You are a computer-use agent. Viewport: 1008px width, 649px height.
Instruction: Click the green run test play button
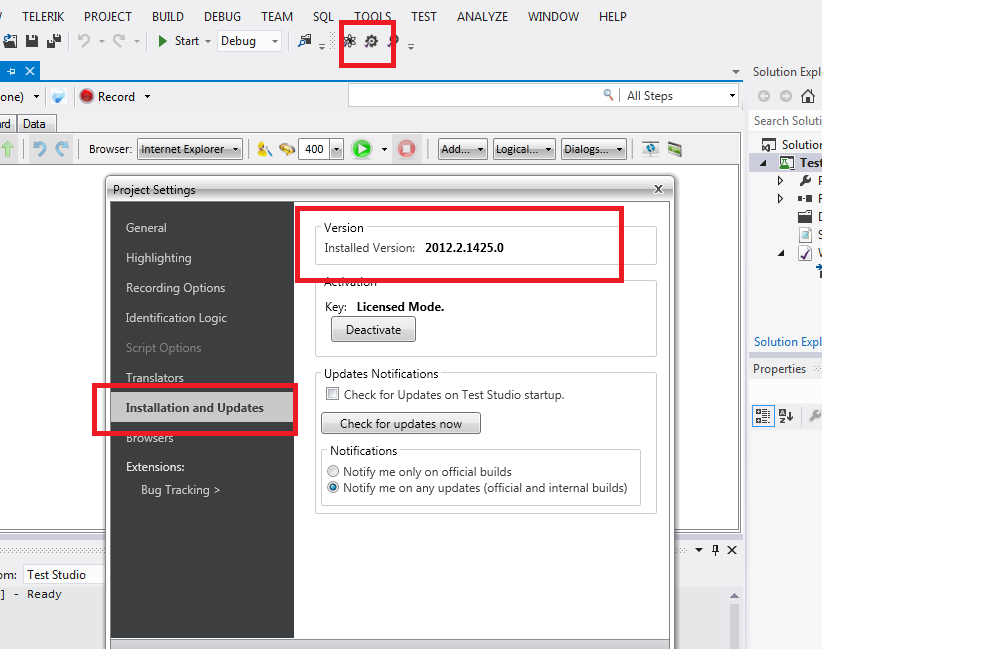pos(362,149)
